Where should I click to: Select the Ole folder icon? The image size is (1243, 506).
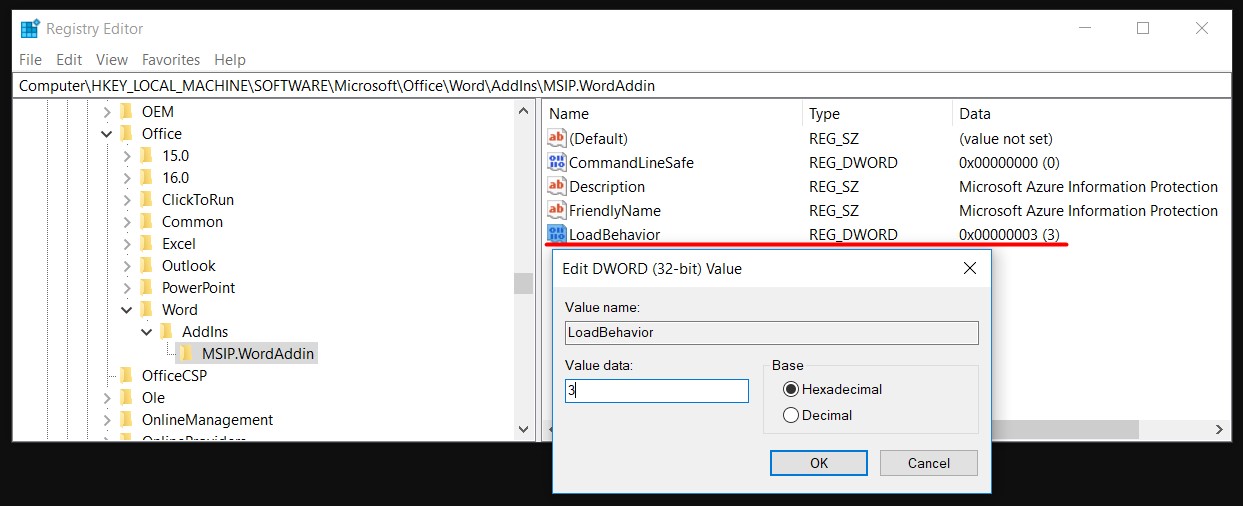click(x=126, y=398)
